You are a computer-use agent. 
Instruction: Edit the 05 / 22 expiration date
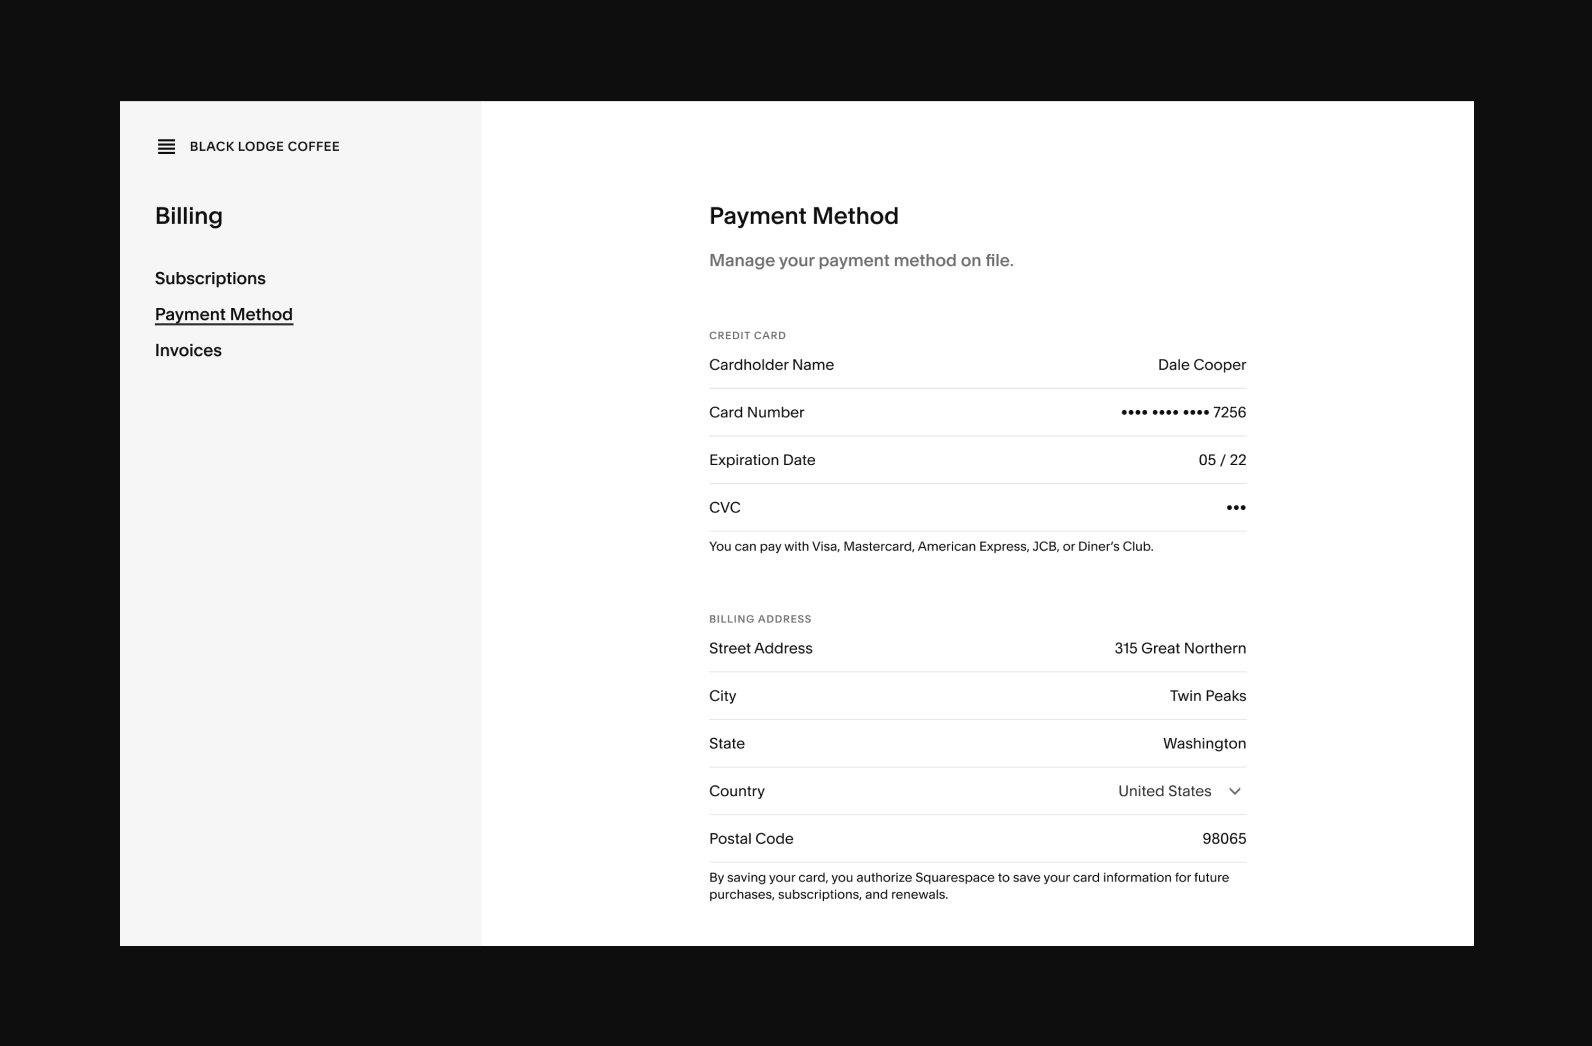1222,460
